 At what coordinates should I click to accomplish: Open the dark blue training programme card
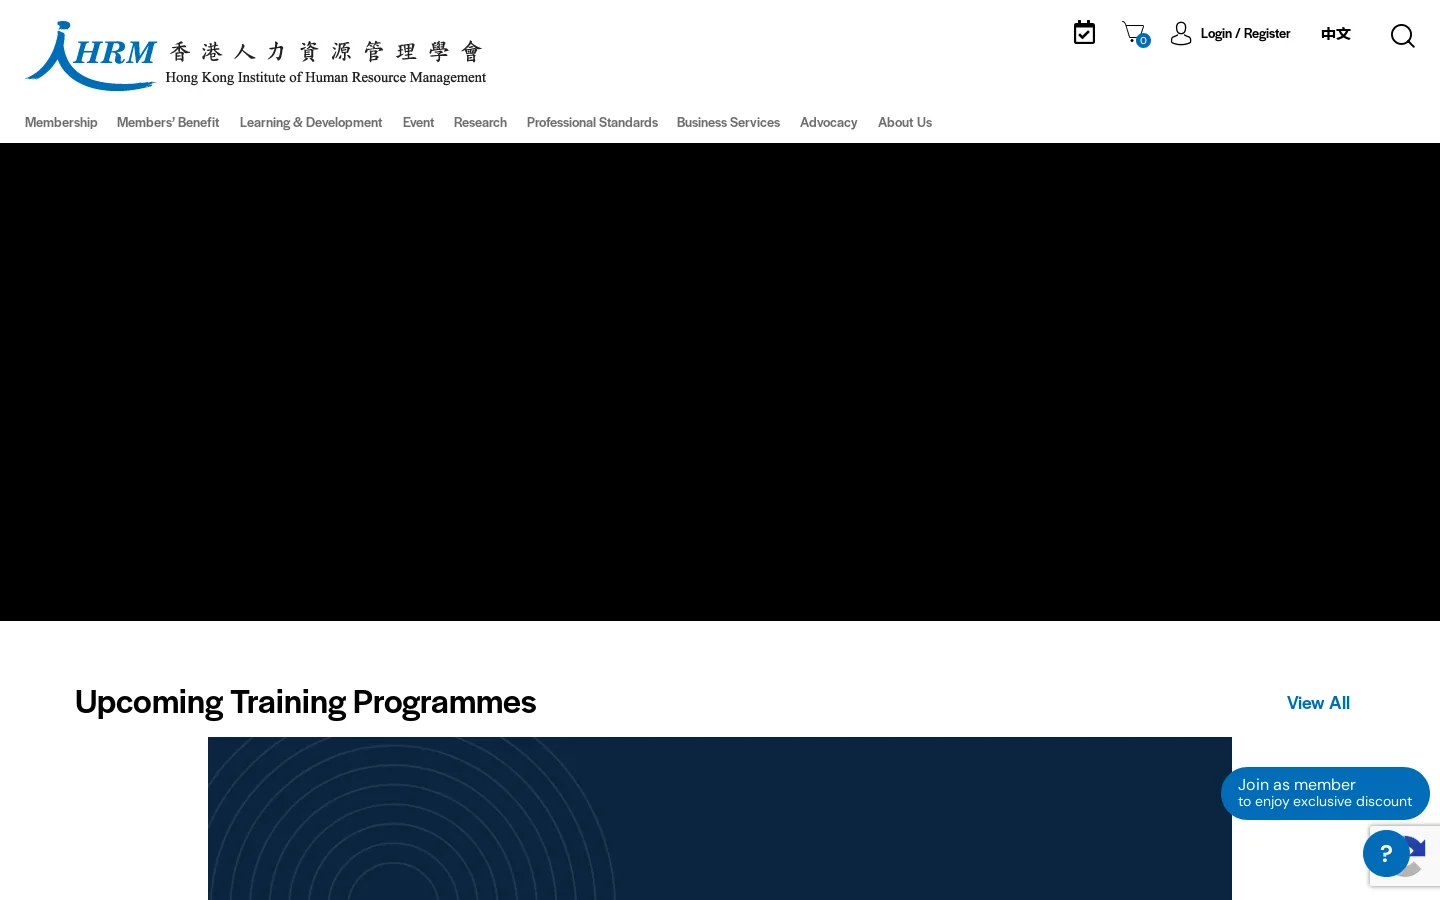[720, 818]
